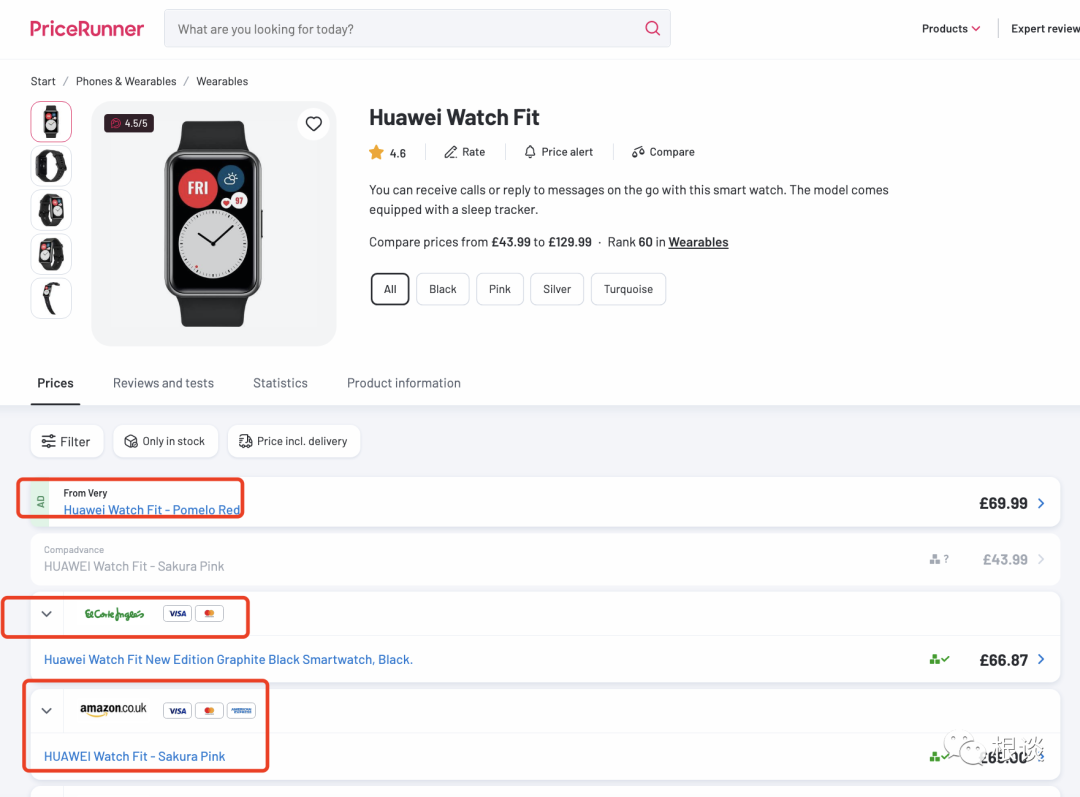Select the Black color variant
The image size is (1080, 797).
point(442,289)
